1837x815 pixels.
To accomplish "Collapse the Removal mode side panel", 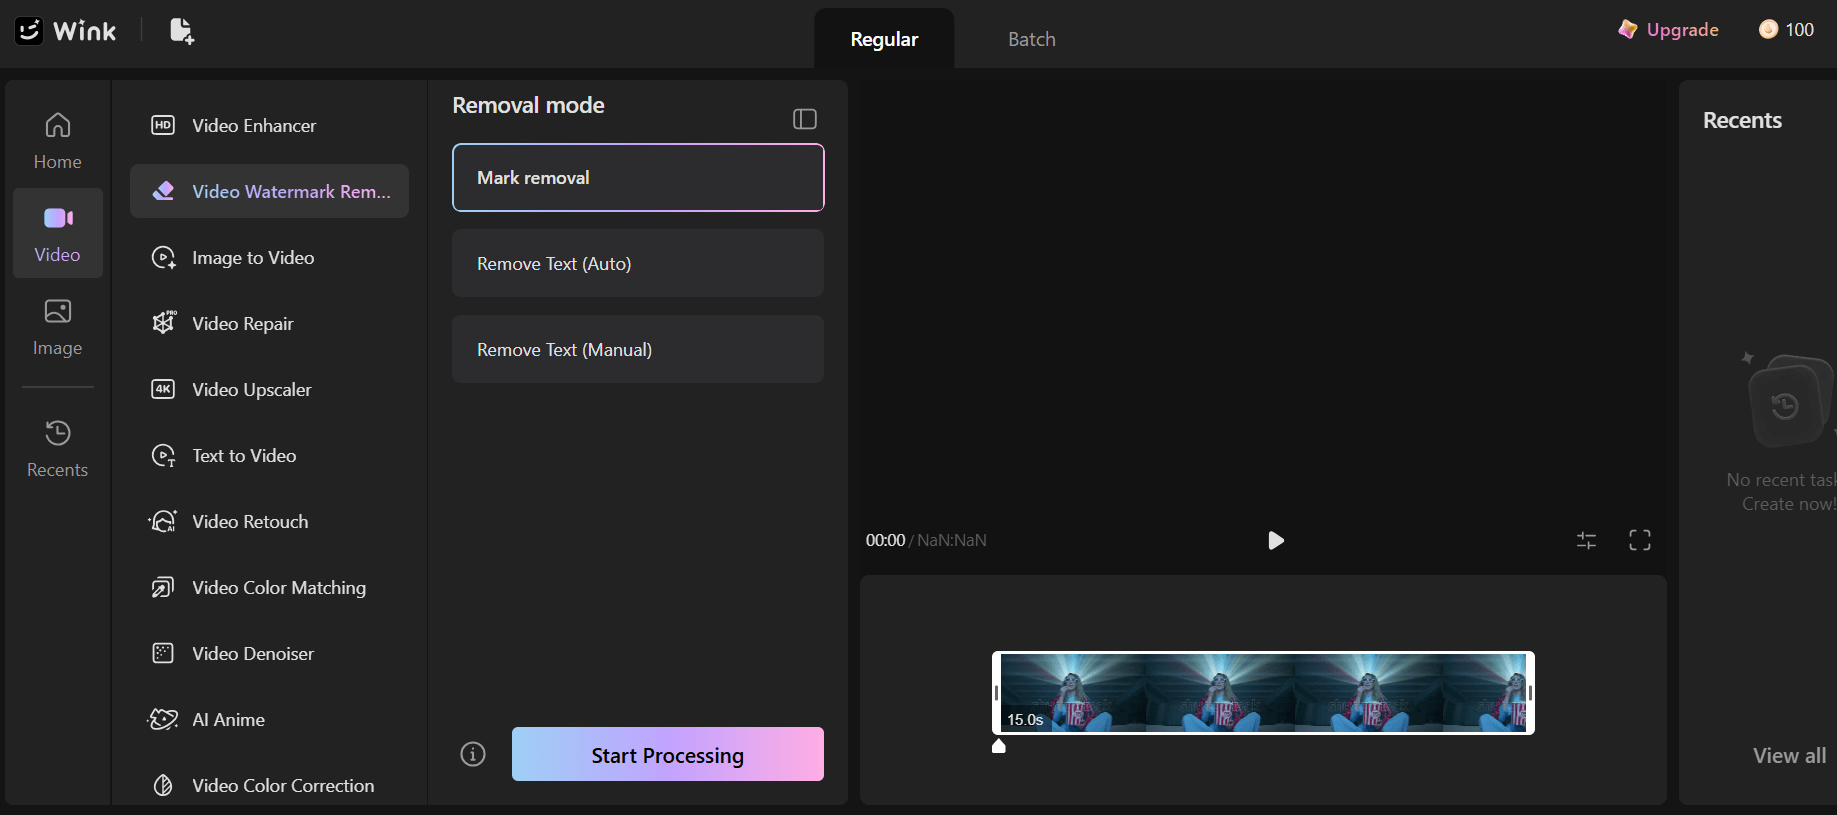I will [805, 119].
